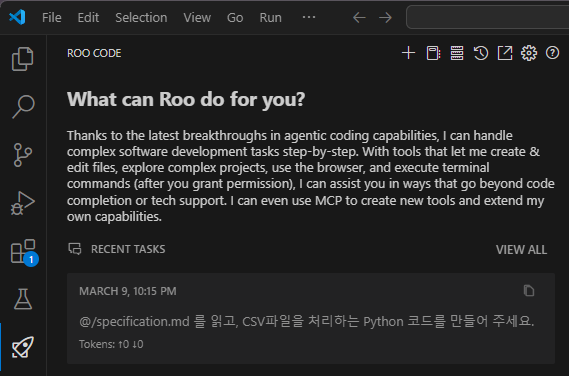This screenshot has width=569, height=376.
Task: Click the command center search box
Action: tap(487, 17)
